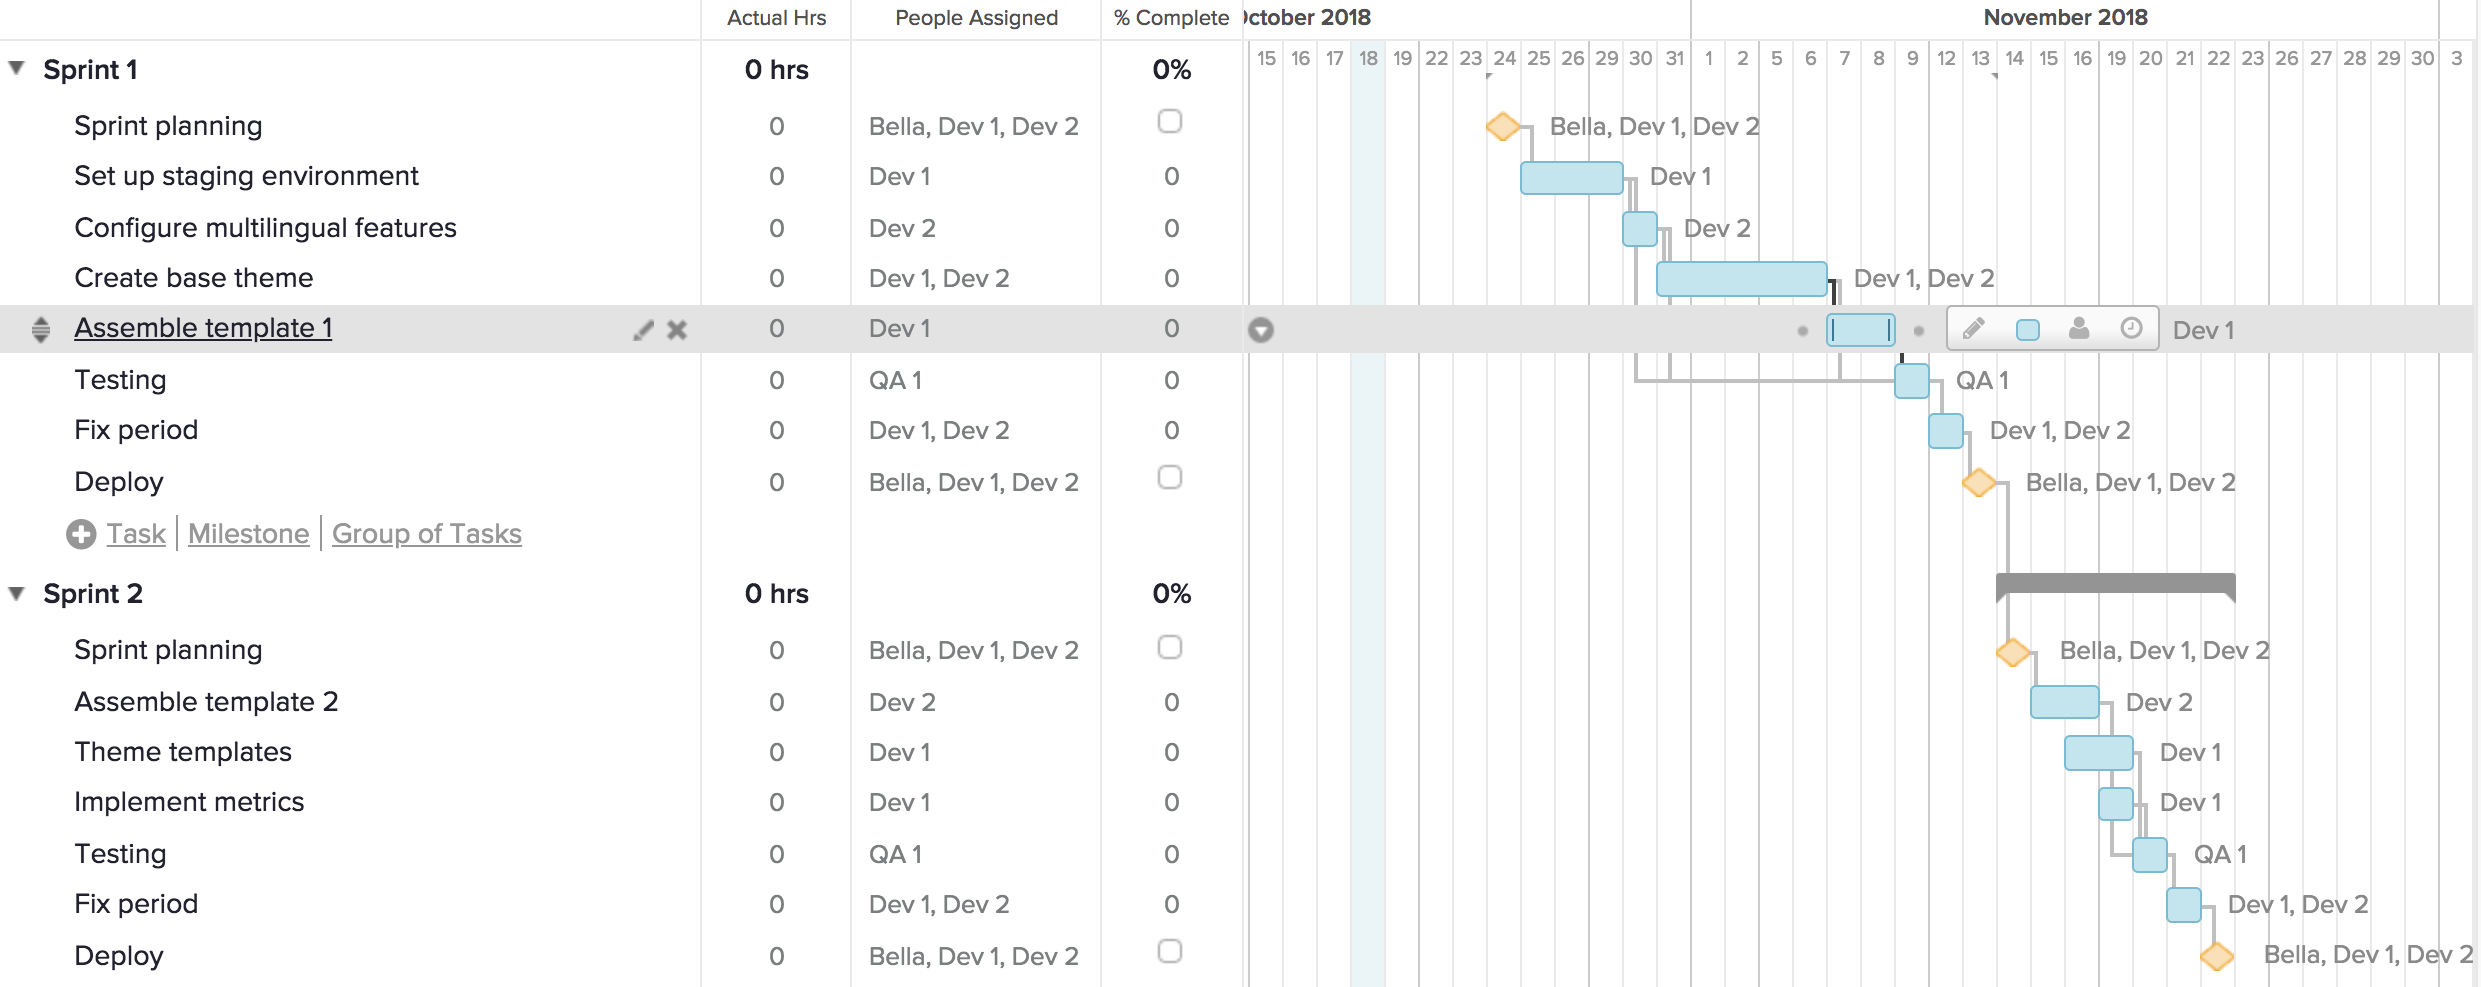Check the Deploy task completion checkbox
This screenshot has width=2481, height=987.
(1169, 478)
